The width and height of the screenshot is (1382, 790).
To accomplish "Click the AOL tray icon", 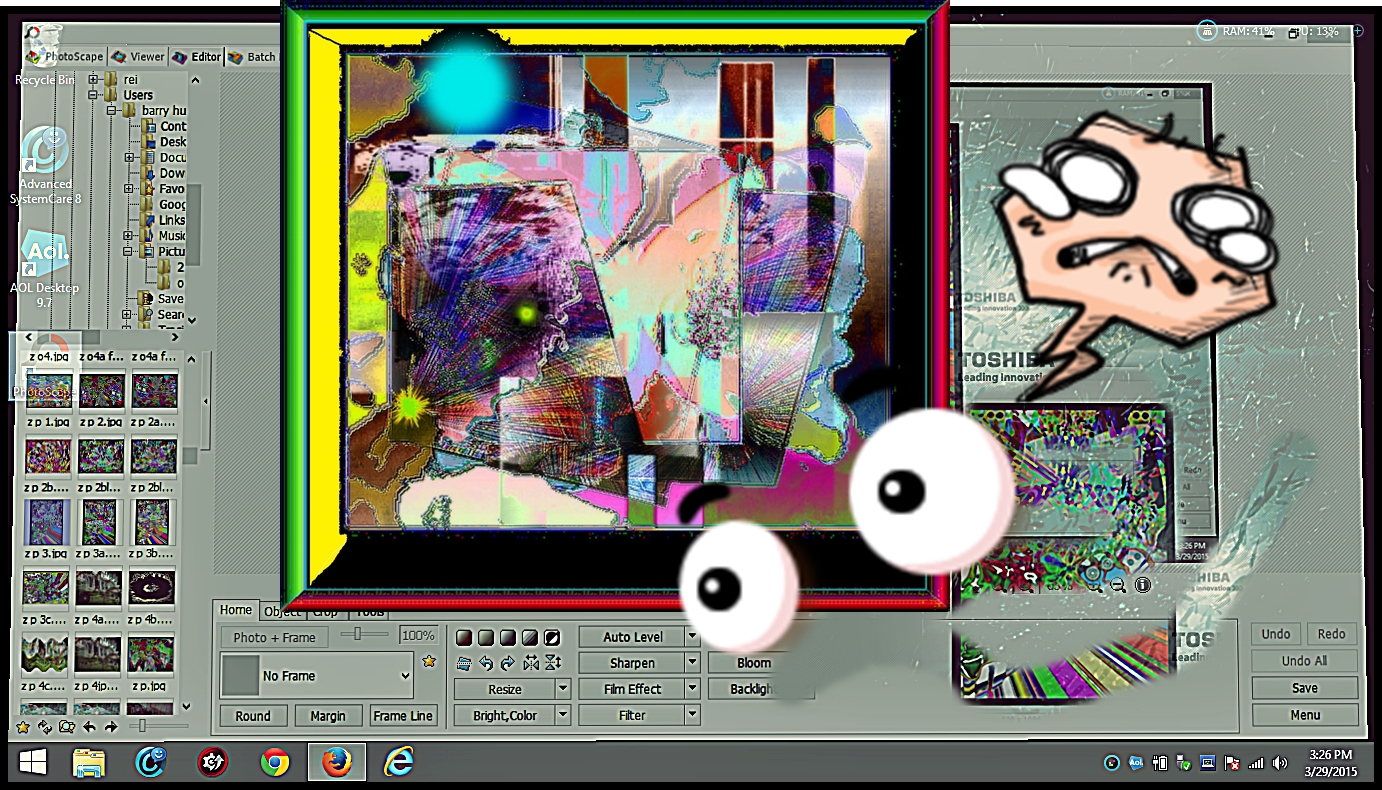I will pyautogui.click(x=1135, y=763).
